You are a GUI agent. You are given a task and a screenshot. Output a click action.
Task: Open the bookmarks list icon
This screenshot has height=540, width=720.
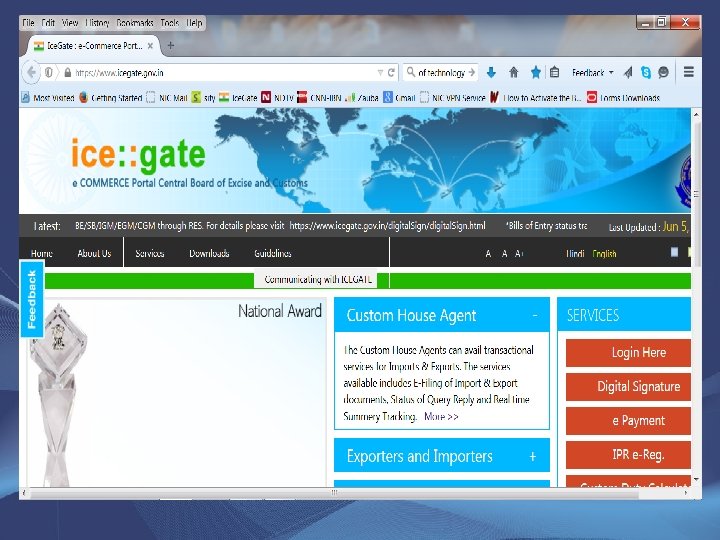pyautogui.click(x=554, y=73)
